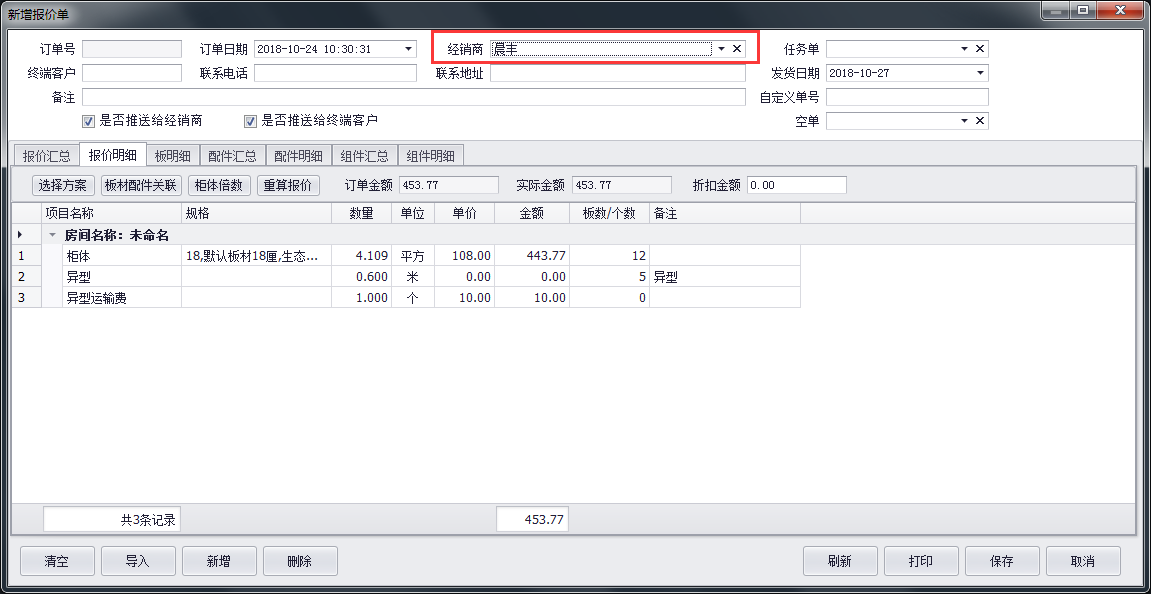Open the 配件明细 tab
Viewport: 1151px width, 594px height.
point(298,156)
